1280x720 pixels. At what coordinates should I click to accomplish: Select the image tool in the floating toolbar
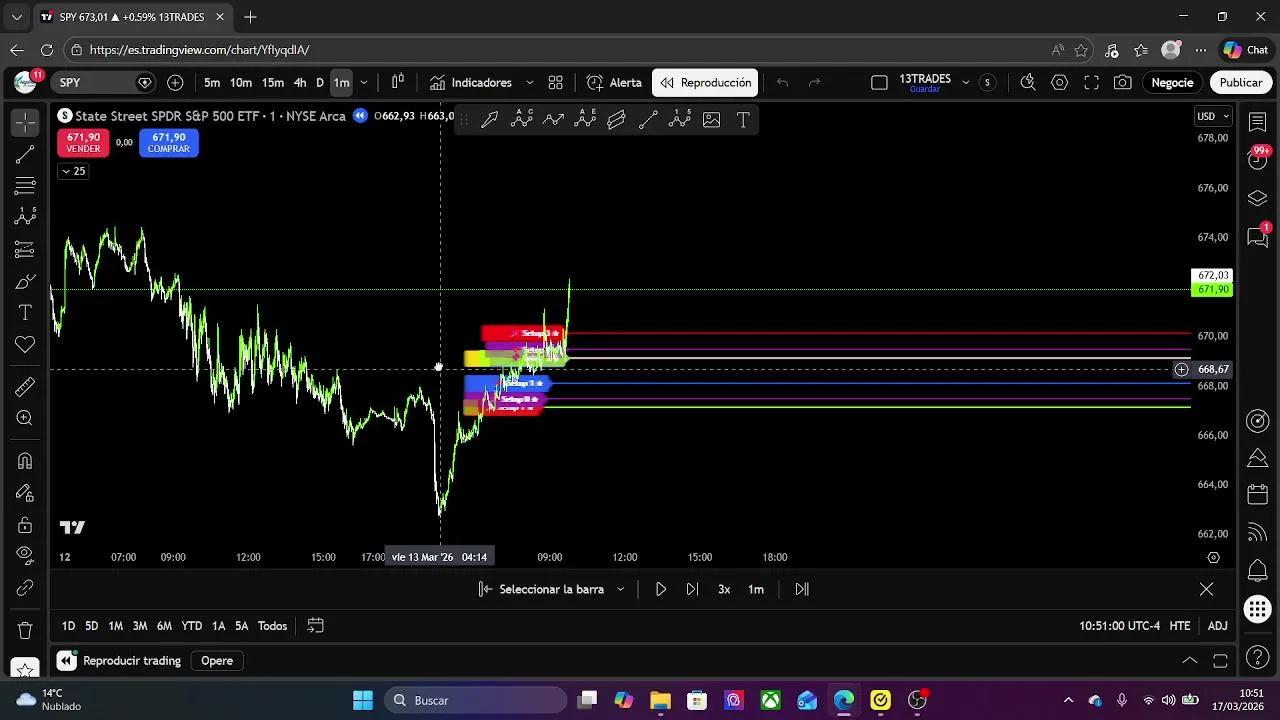coord(711,120)
